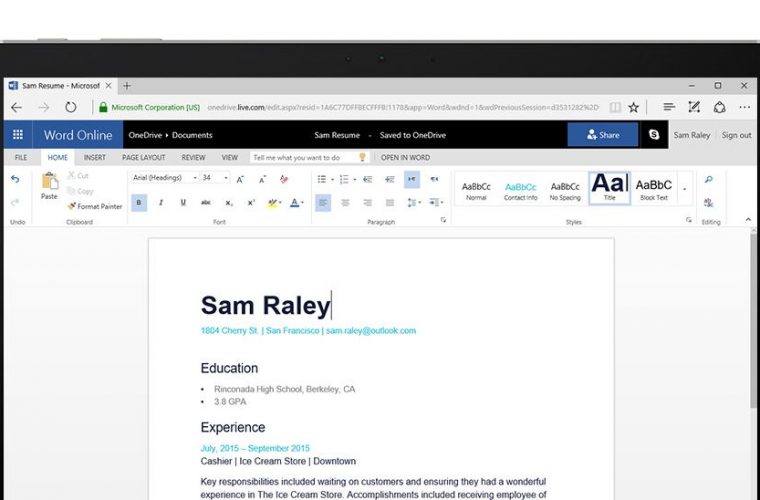The width and height of the screenshot is (760, 500).
Task: Toggle Strikethrough formatting
Action: click(206, 203)
